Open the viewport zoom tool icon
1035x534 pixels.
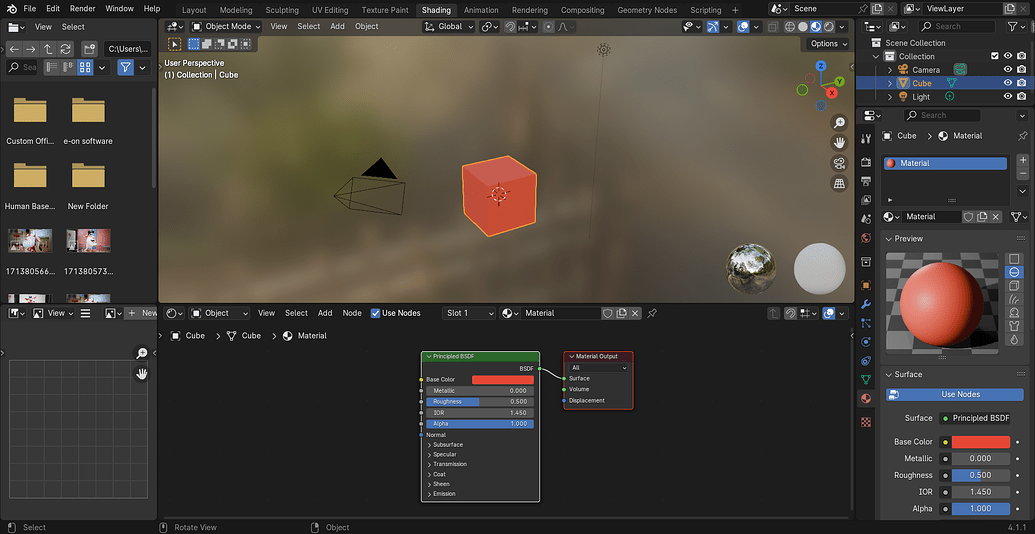[x=840, y=123]
